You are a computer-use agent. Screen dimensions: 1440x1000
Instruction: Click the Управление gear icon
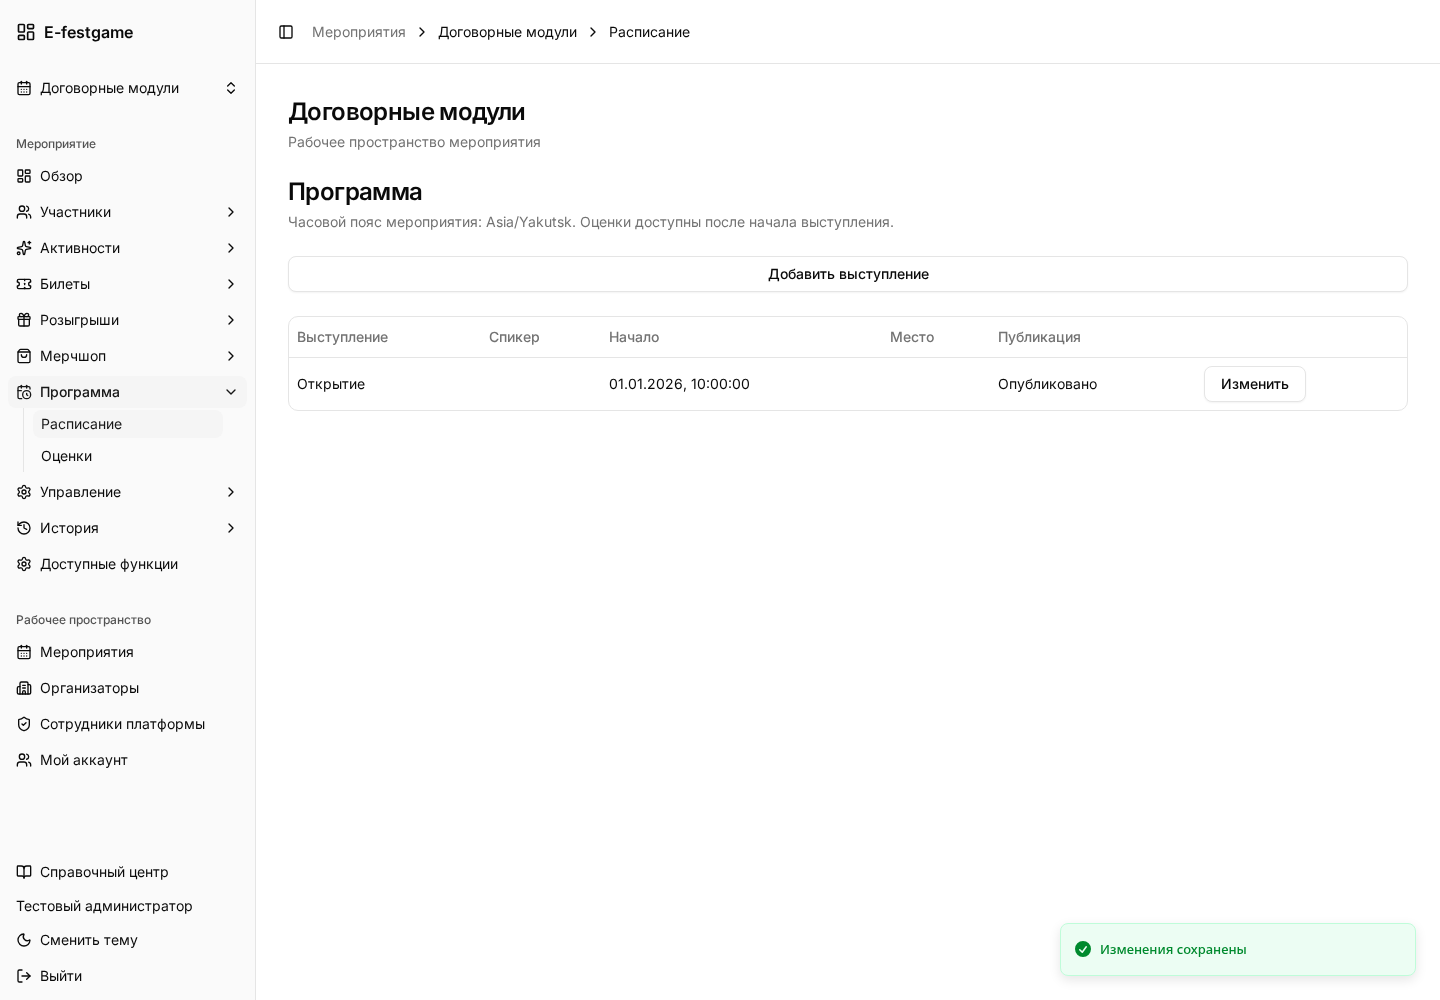tap(24, 492)
